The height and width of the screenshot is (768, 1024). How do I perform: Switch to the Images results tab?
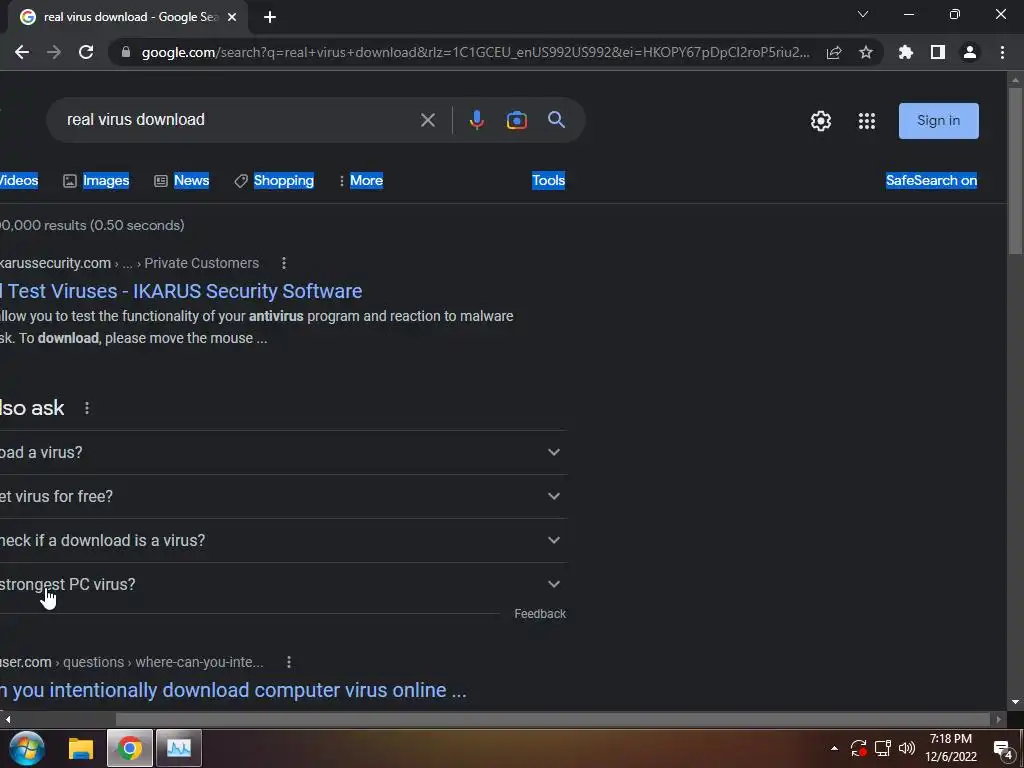coord(97,180)
